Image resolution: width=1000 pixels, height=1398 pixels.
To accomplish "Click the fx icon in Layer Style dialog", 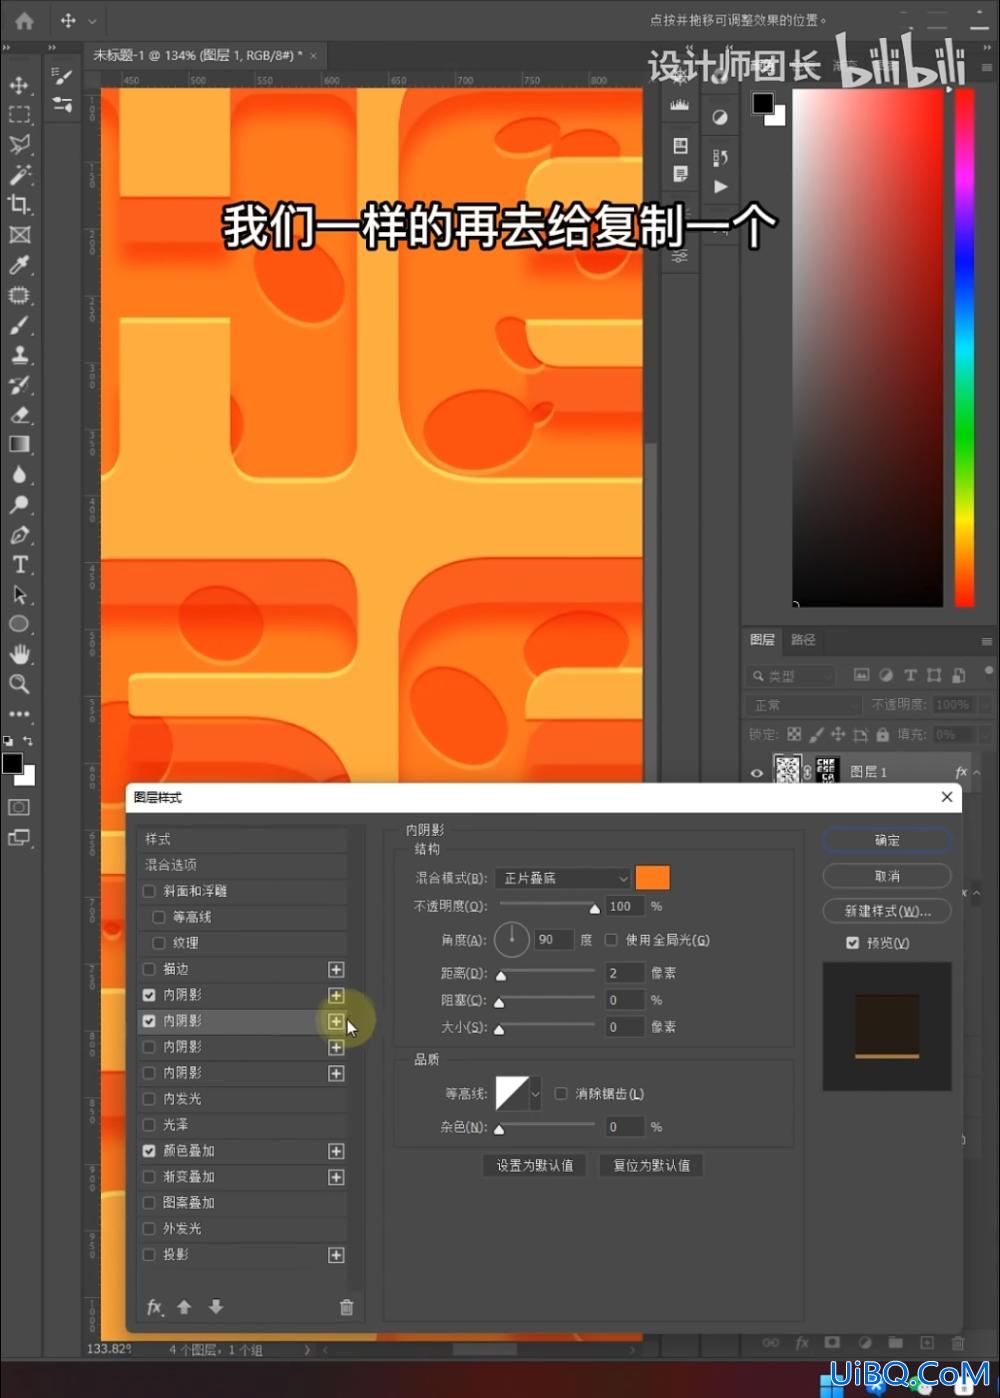I will 155,1307.
